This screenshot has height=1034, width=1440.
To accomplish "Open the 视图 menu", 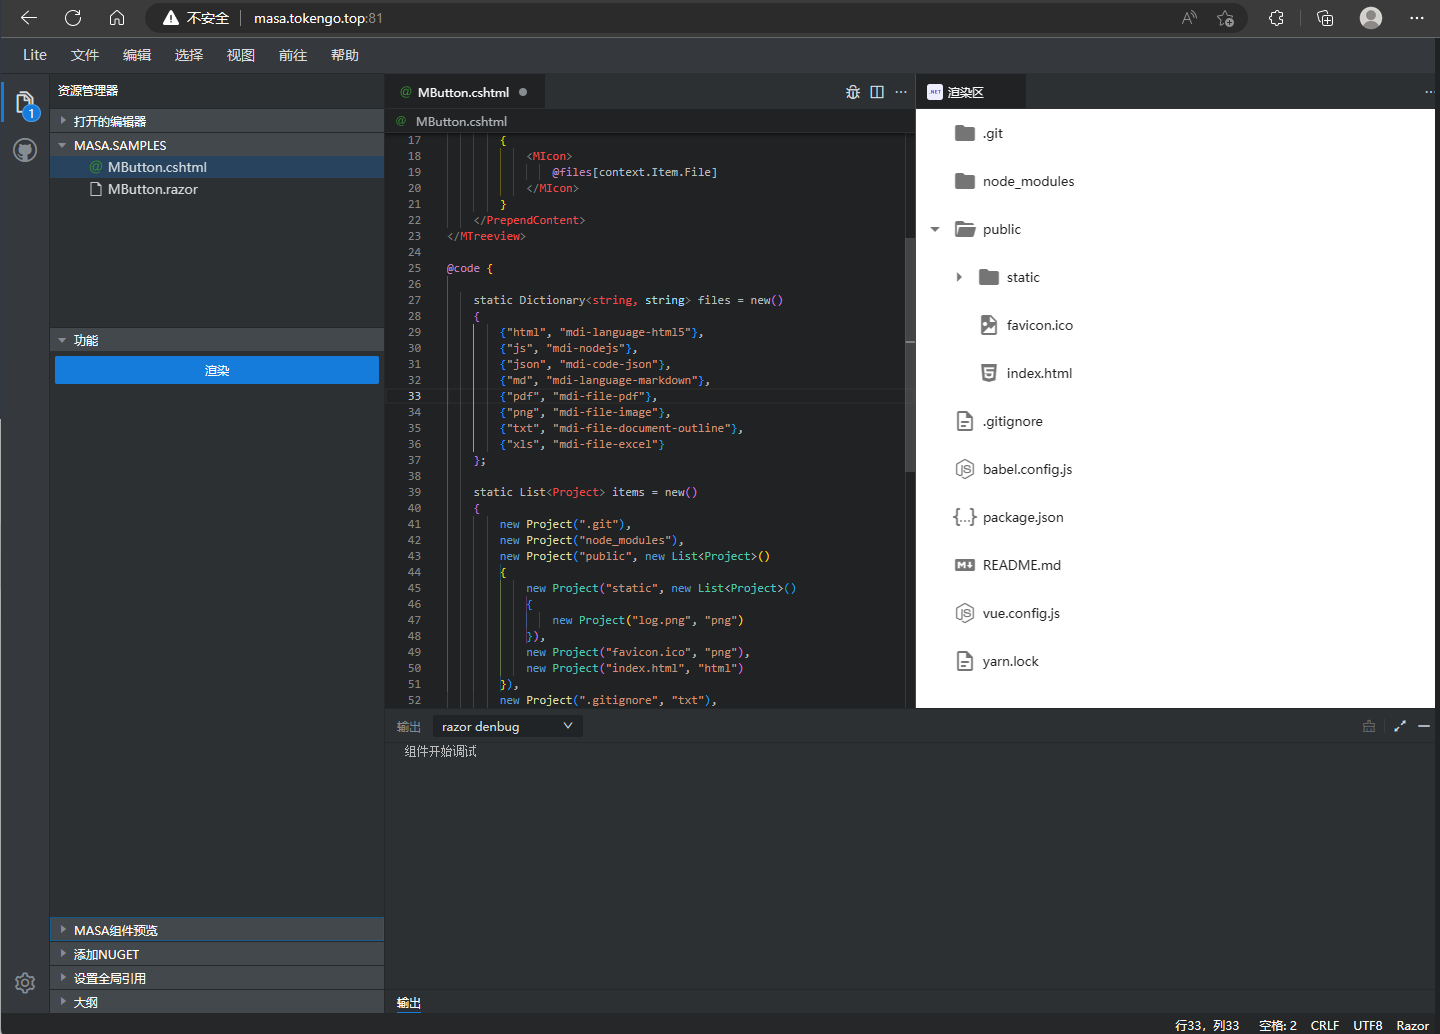I will 240,55.
